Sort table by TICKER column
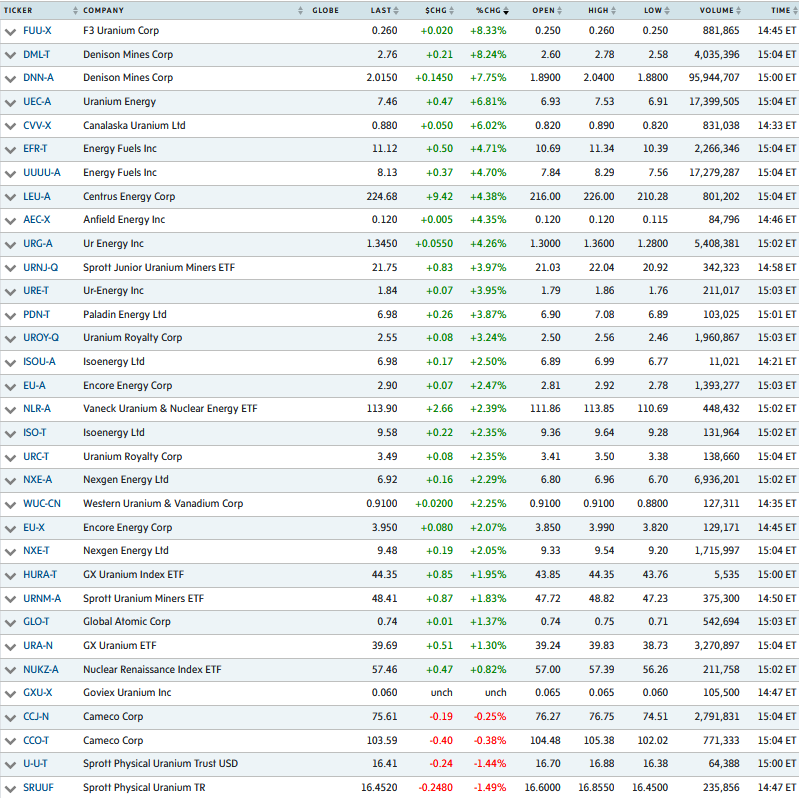Image resolution: width=799 pixels, height=798 pixels. pos(40,10)
